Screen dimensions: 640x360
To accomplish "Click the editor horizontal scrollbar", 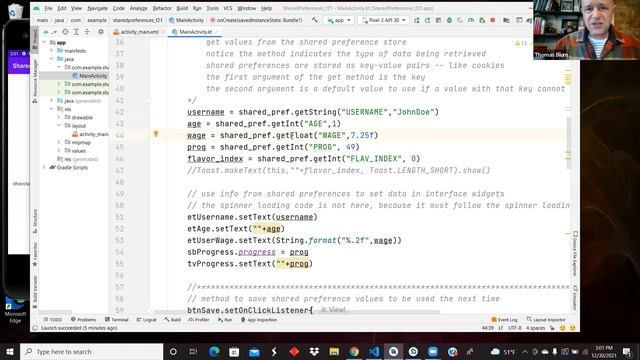I will [x=297, y=312].
